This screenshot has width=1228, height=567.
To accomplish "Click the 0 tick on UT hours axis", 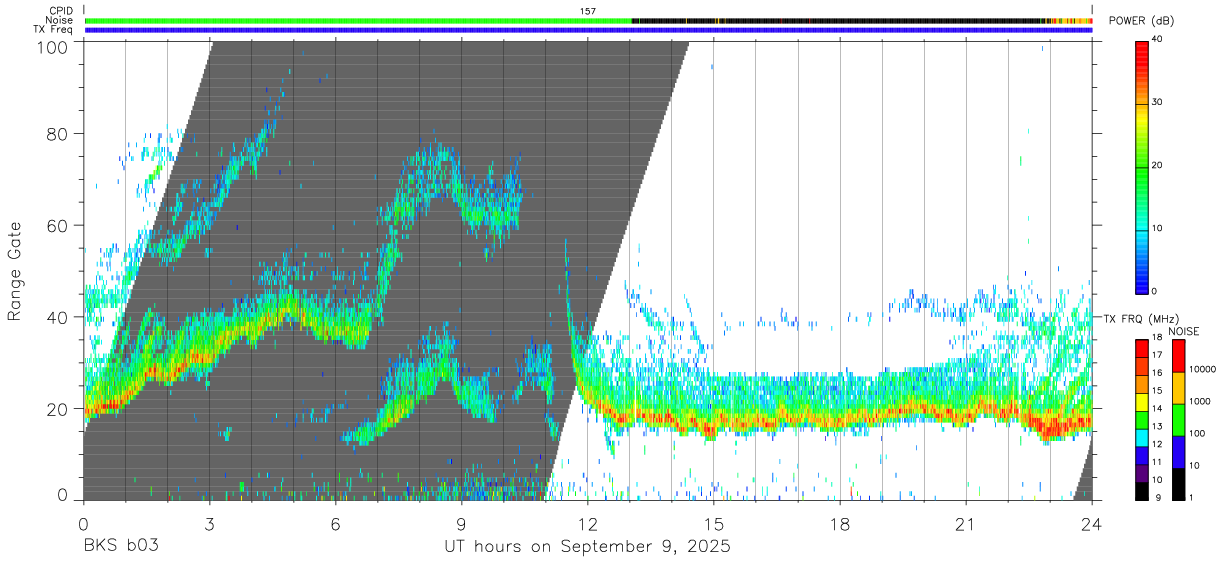I will [x=83, y=523].
